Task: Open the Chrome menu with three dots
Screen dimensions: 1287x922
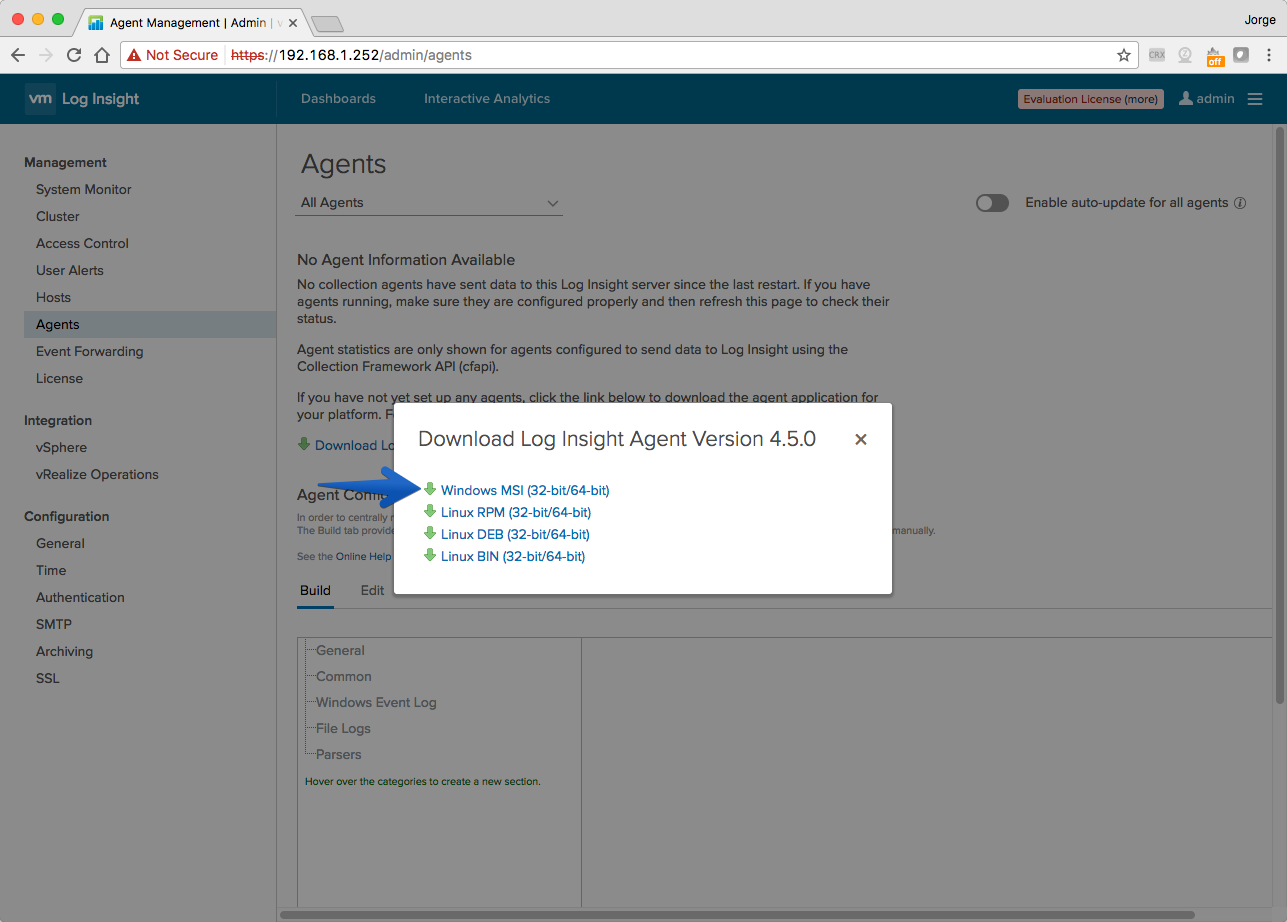Action: (x=1269, y=55)
